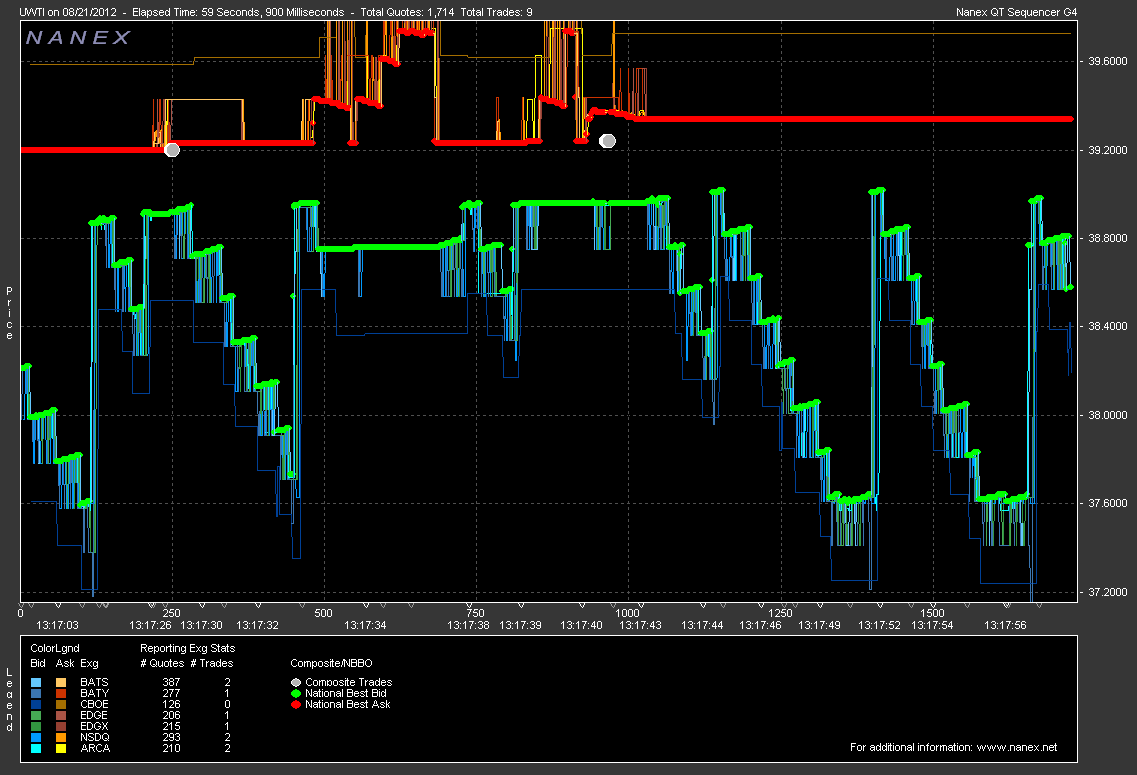
Task: Pick the ARCA ask color swatch
Action: point(61,748)
